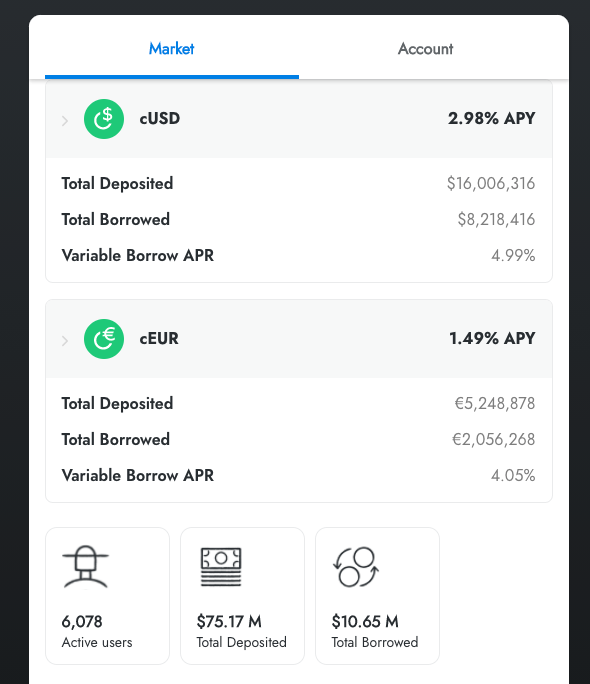590x684 pixels.
Task: Click the 1.49% APY label for cEUR
Action: [x=492, y=339]
